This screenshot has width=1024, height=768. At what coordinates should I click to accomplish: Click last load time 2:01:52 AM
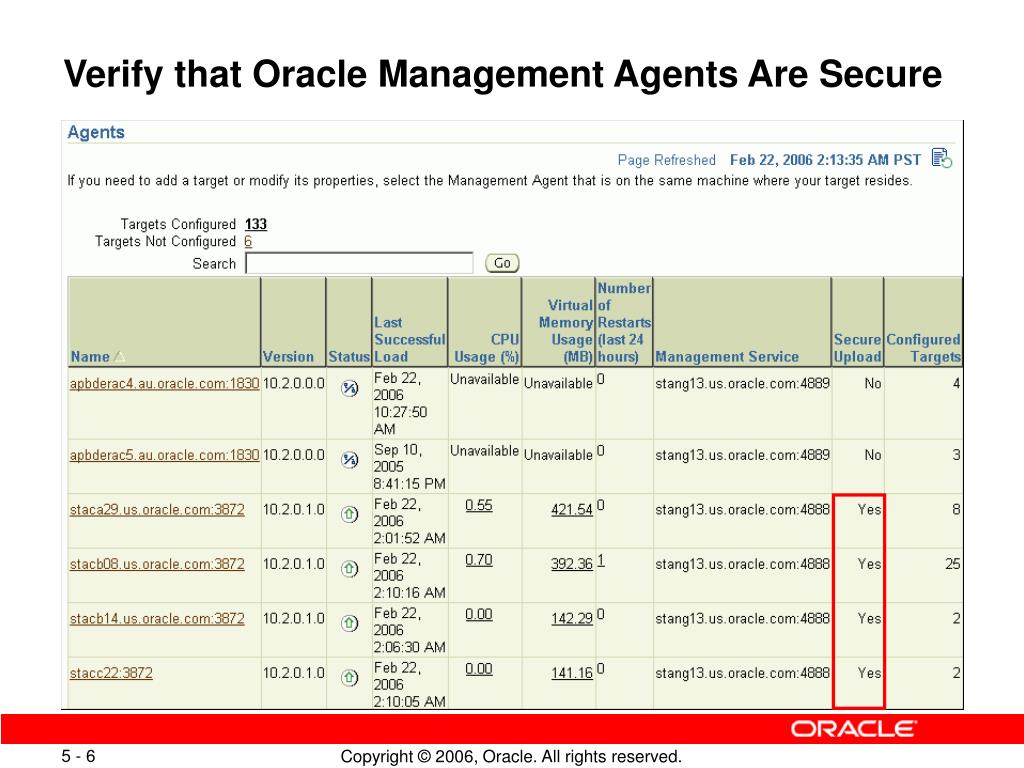[x=409, y=538]
